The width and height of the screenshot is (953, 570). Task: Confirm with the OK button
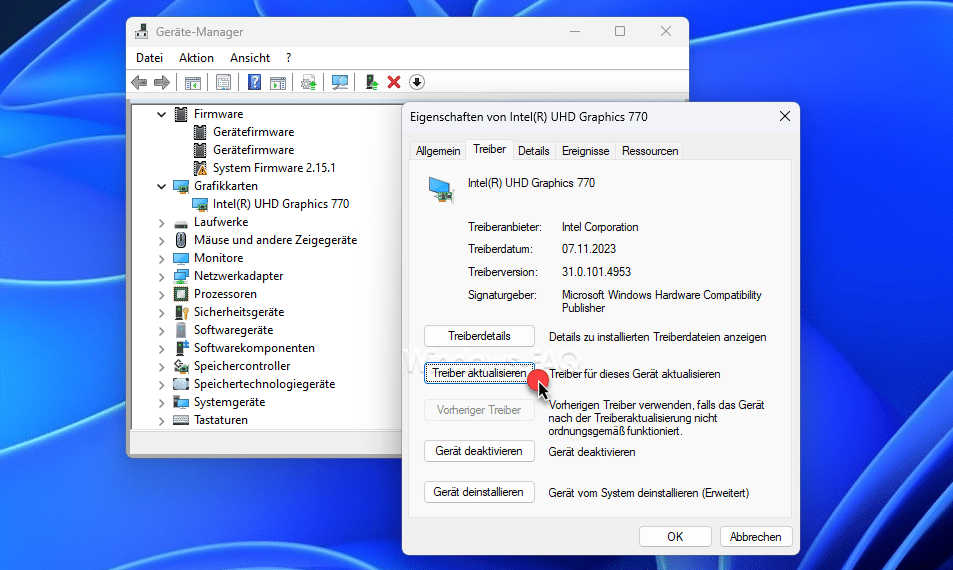tap(675, 537)
